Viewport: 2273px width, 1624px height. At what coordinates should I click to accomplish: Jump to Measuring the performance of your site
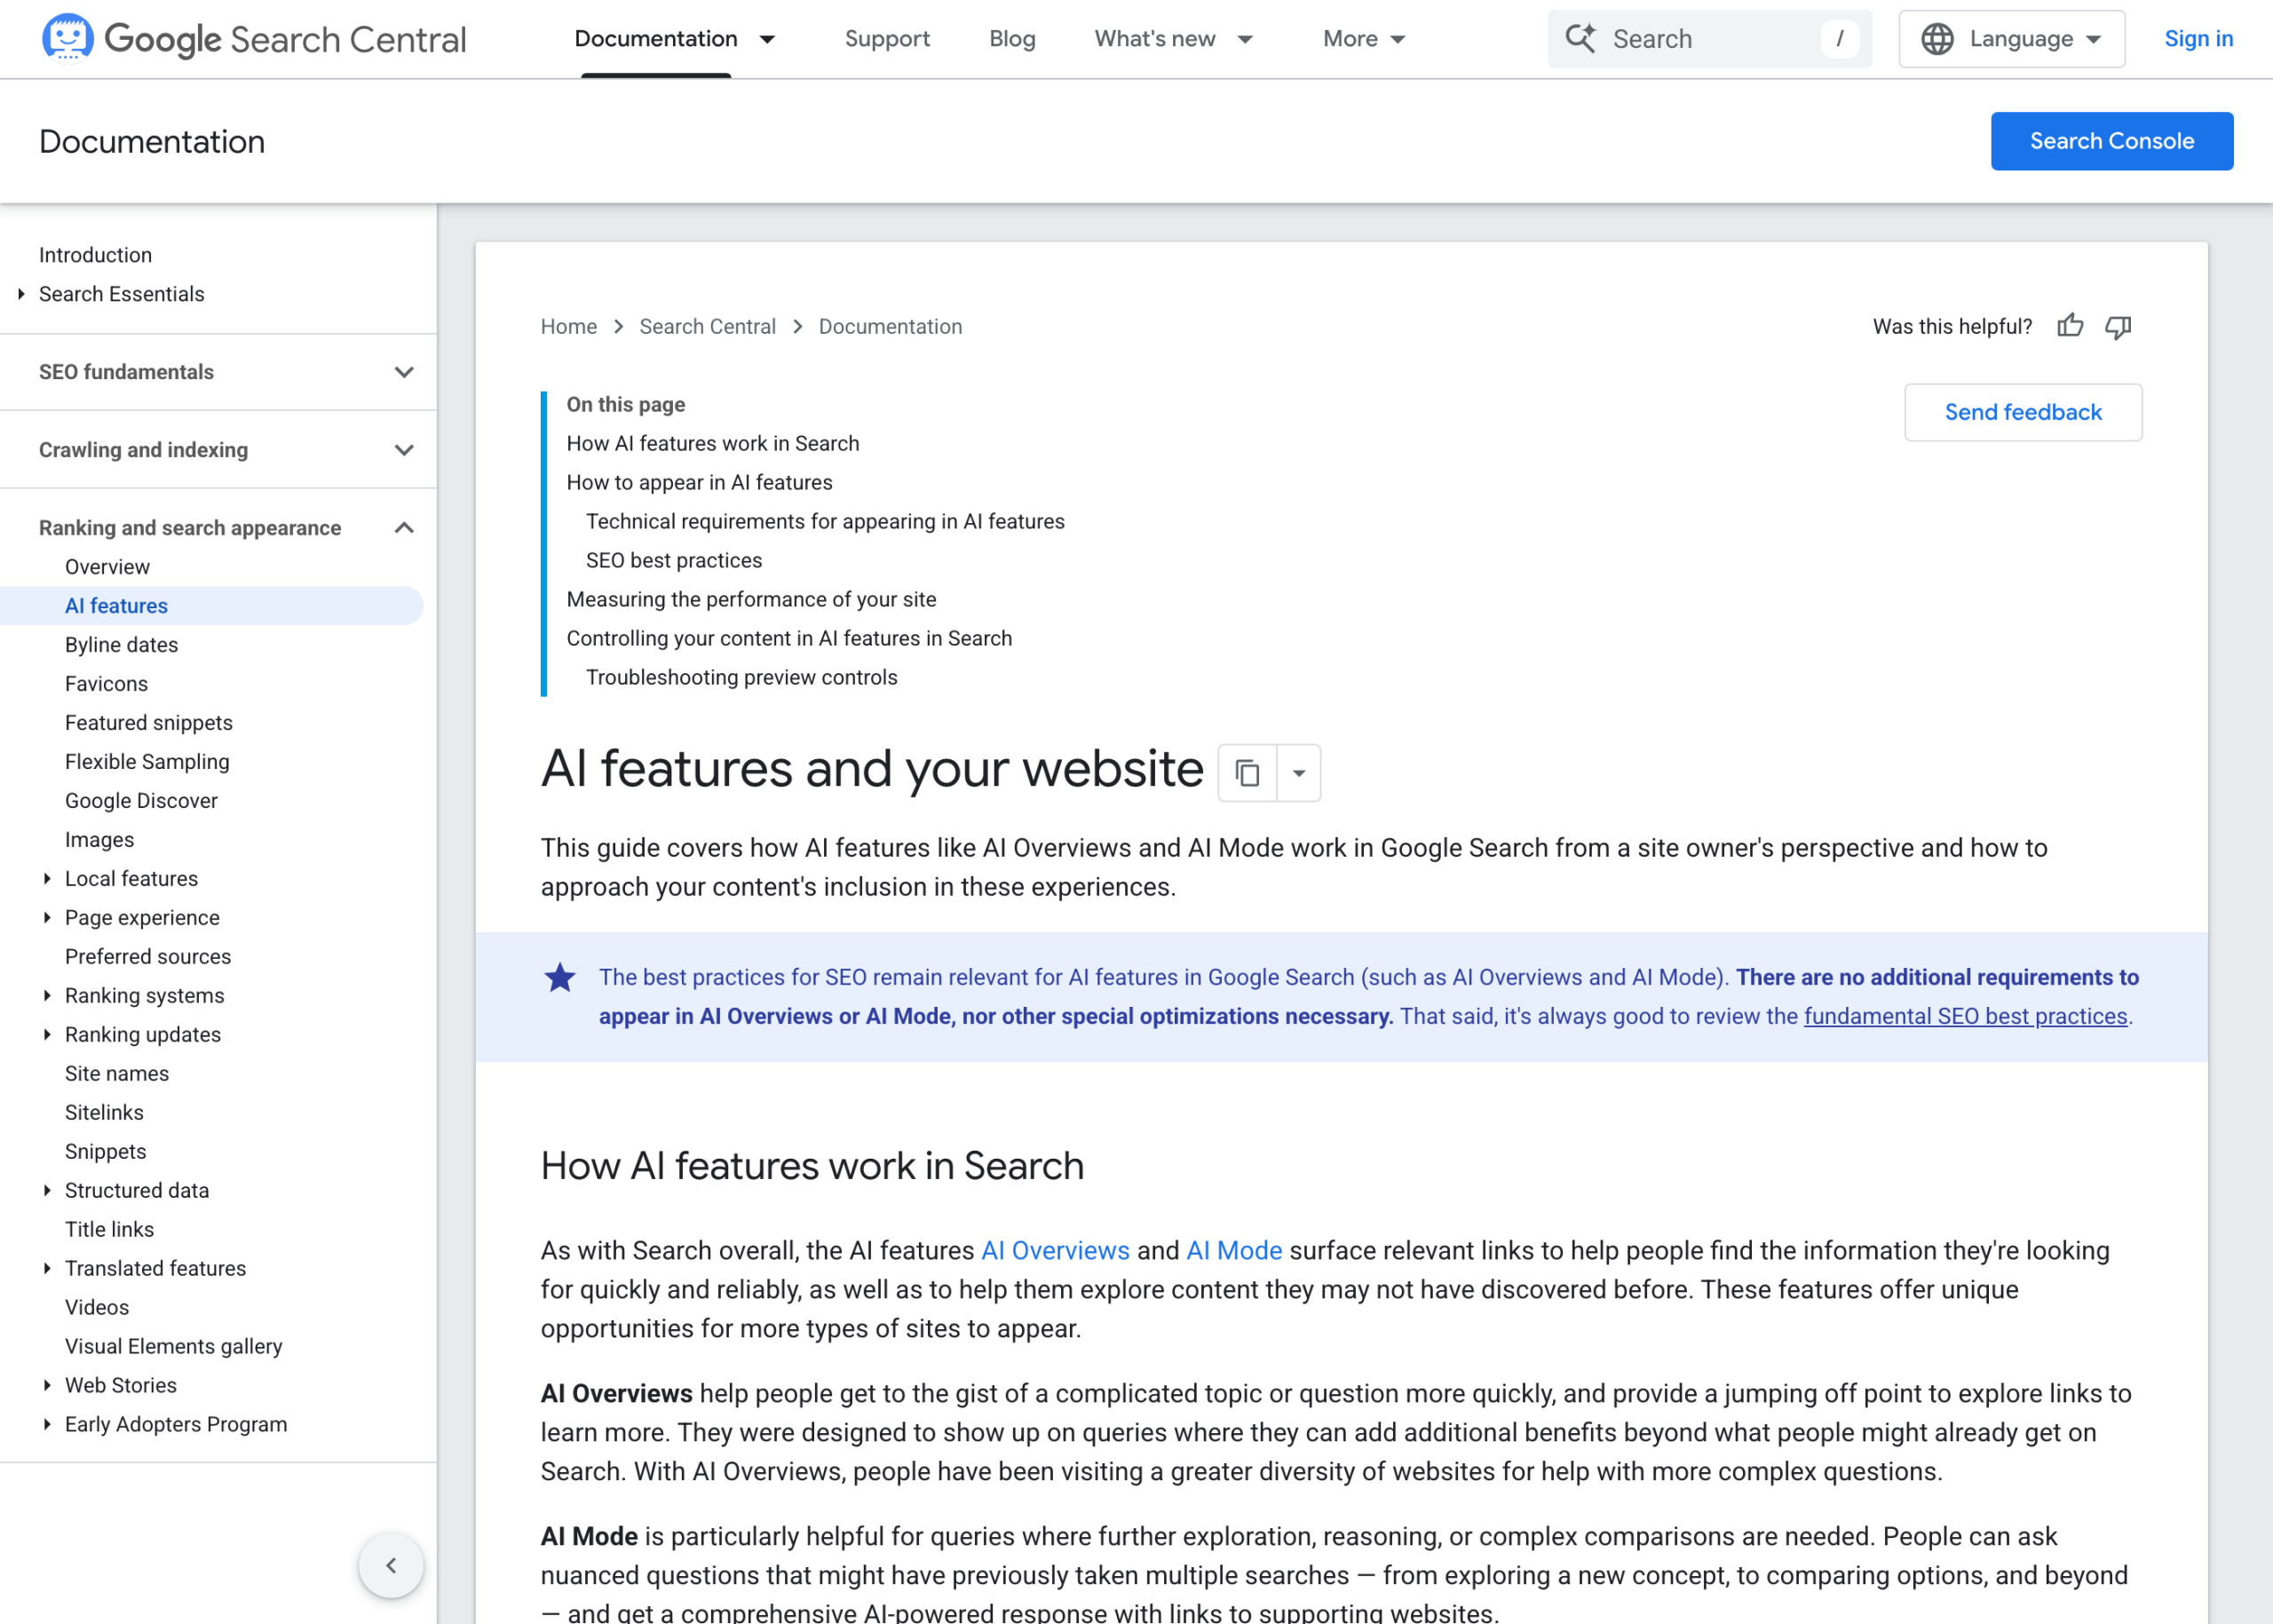751,599
